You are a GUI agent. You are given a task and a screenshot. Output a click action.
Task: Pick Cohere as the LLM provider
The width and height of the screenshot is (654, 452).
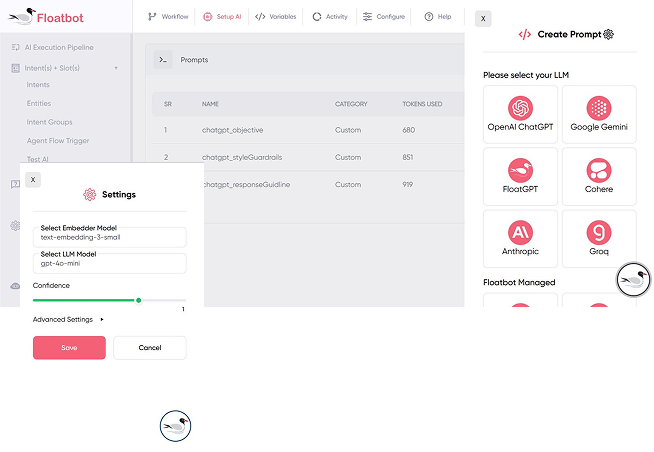(599, 177)
